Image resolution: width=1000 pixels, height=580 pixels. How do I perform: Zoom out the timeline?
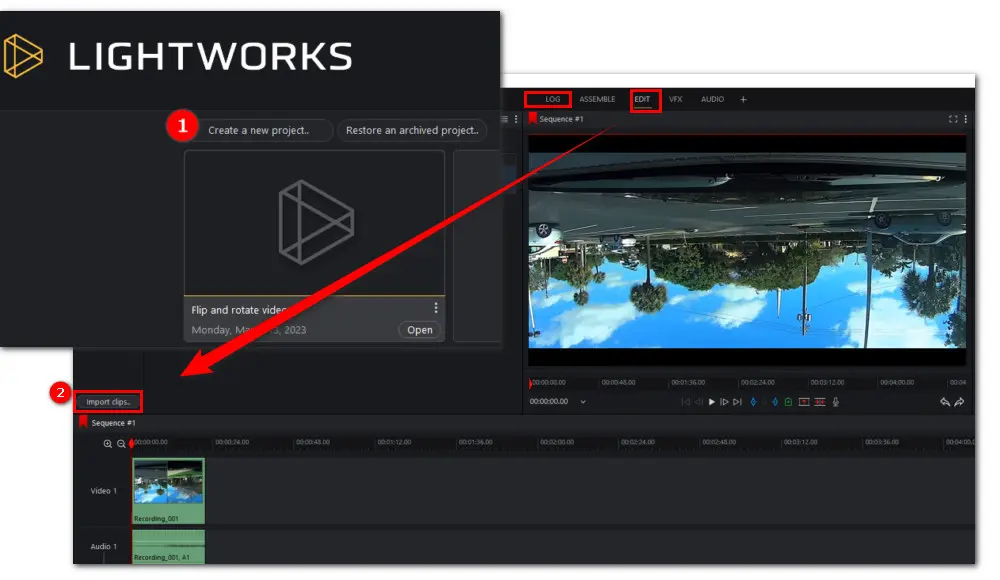[121, 444]
